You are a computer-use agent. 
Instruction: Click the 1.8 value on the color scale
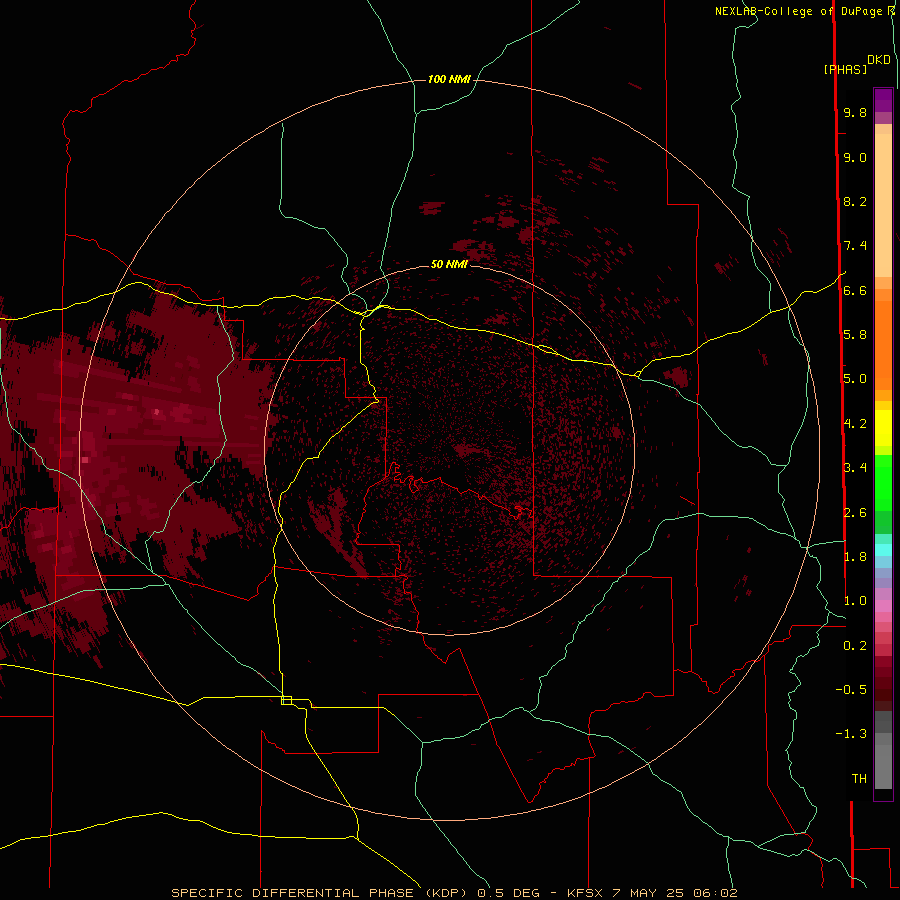click(x=855, y=556)
